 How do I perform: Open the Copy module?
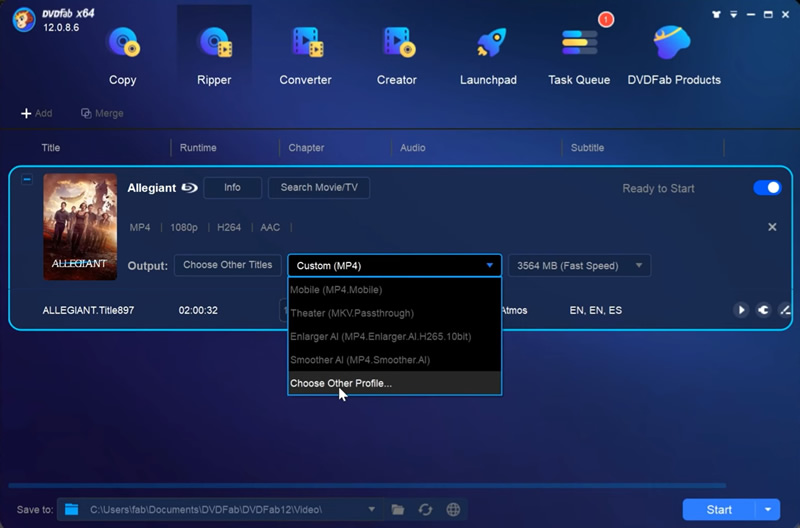(122, 55)
